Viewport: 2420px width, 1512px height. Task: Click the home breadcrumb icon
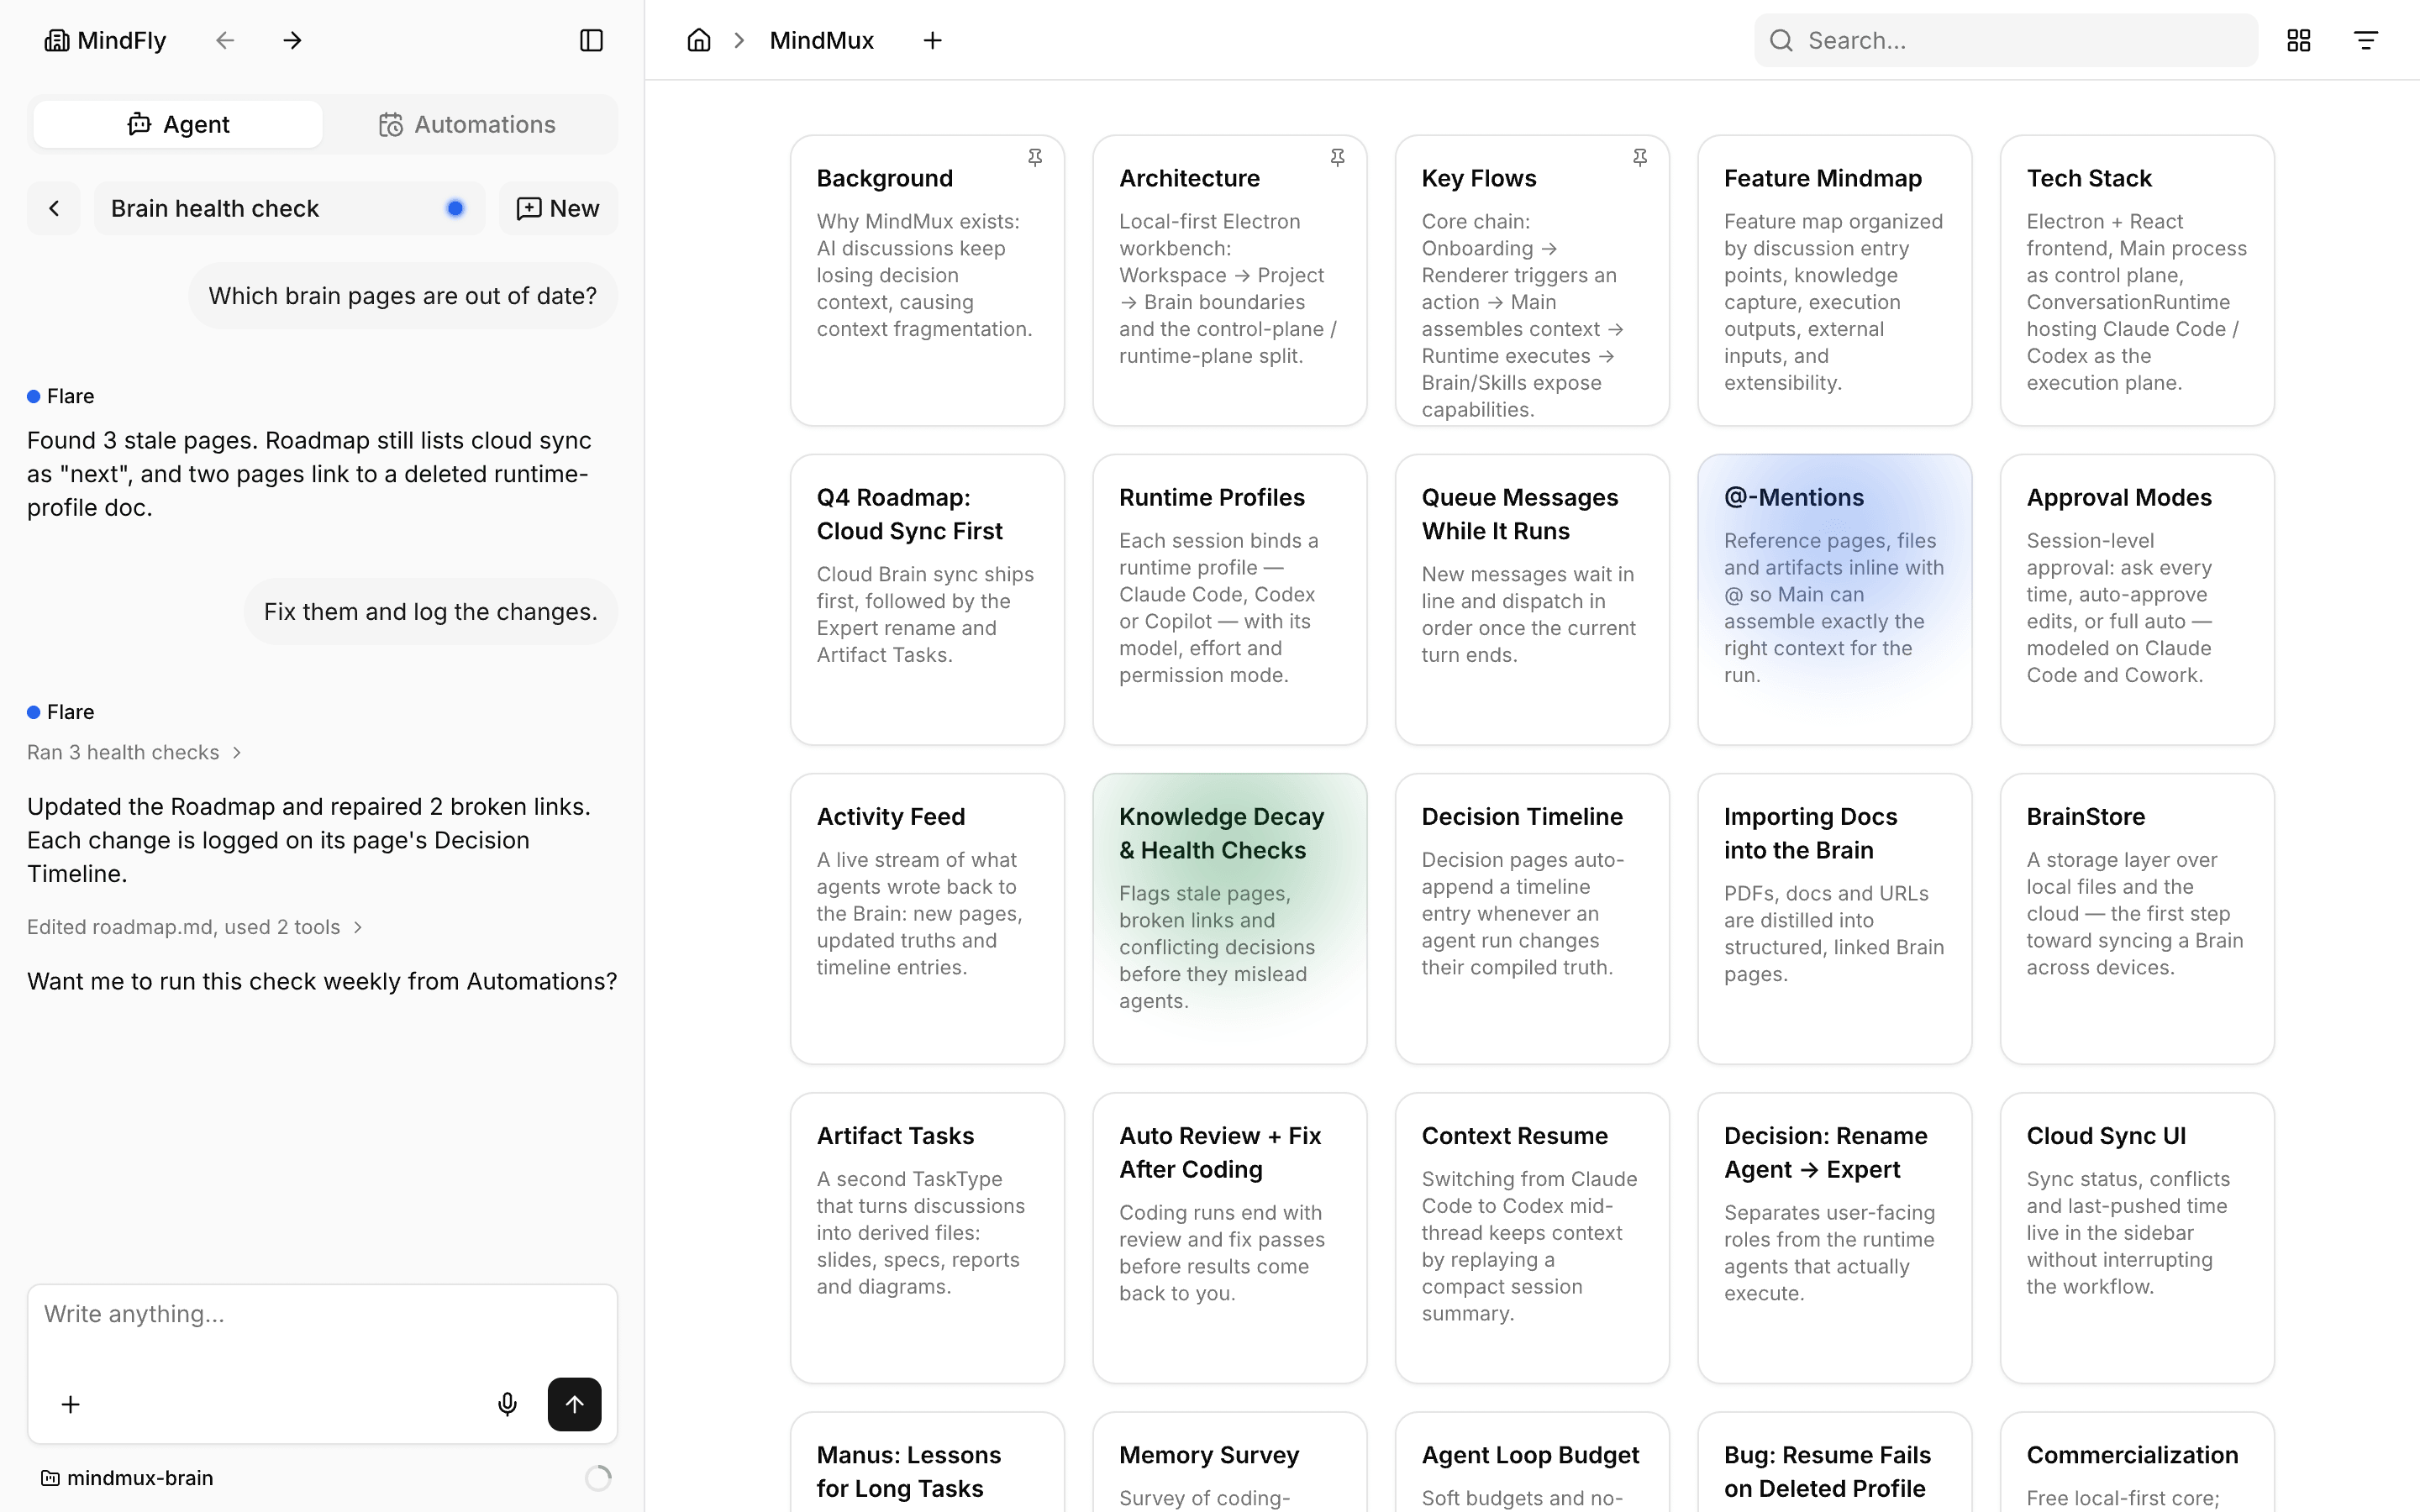(699, 40)
